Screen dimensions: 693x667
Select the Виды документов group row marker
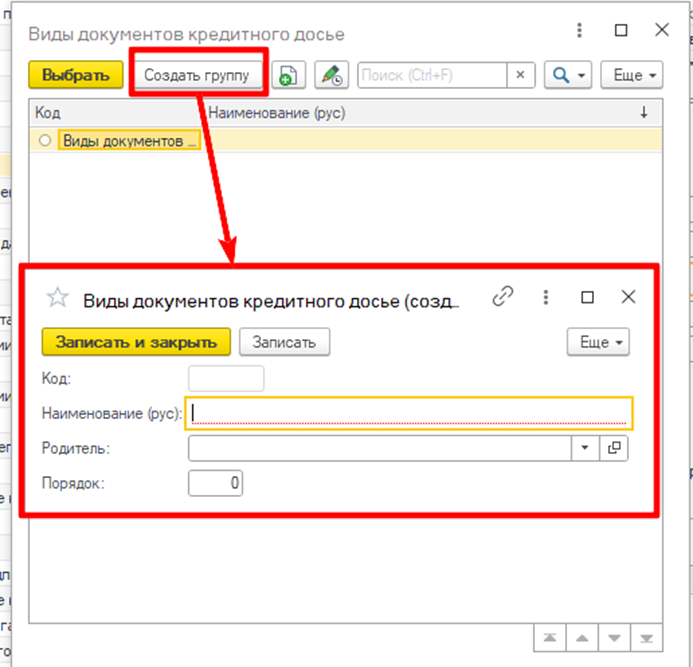click(45, 141)
